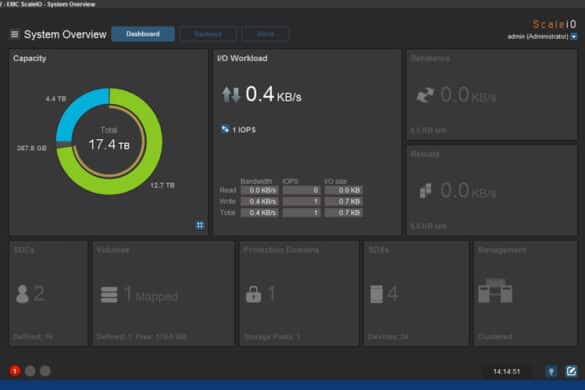Click the SDCs user icon
This screenshot has height=390, width=585.
click(22, 294)
